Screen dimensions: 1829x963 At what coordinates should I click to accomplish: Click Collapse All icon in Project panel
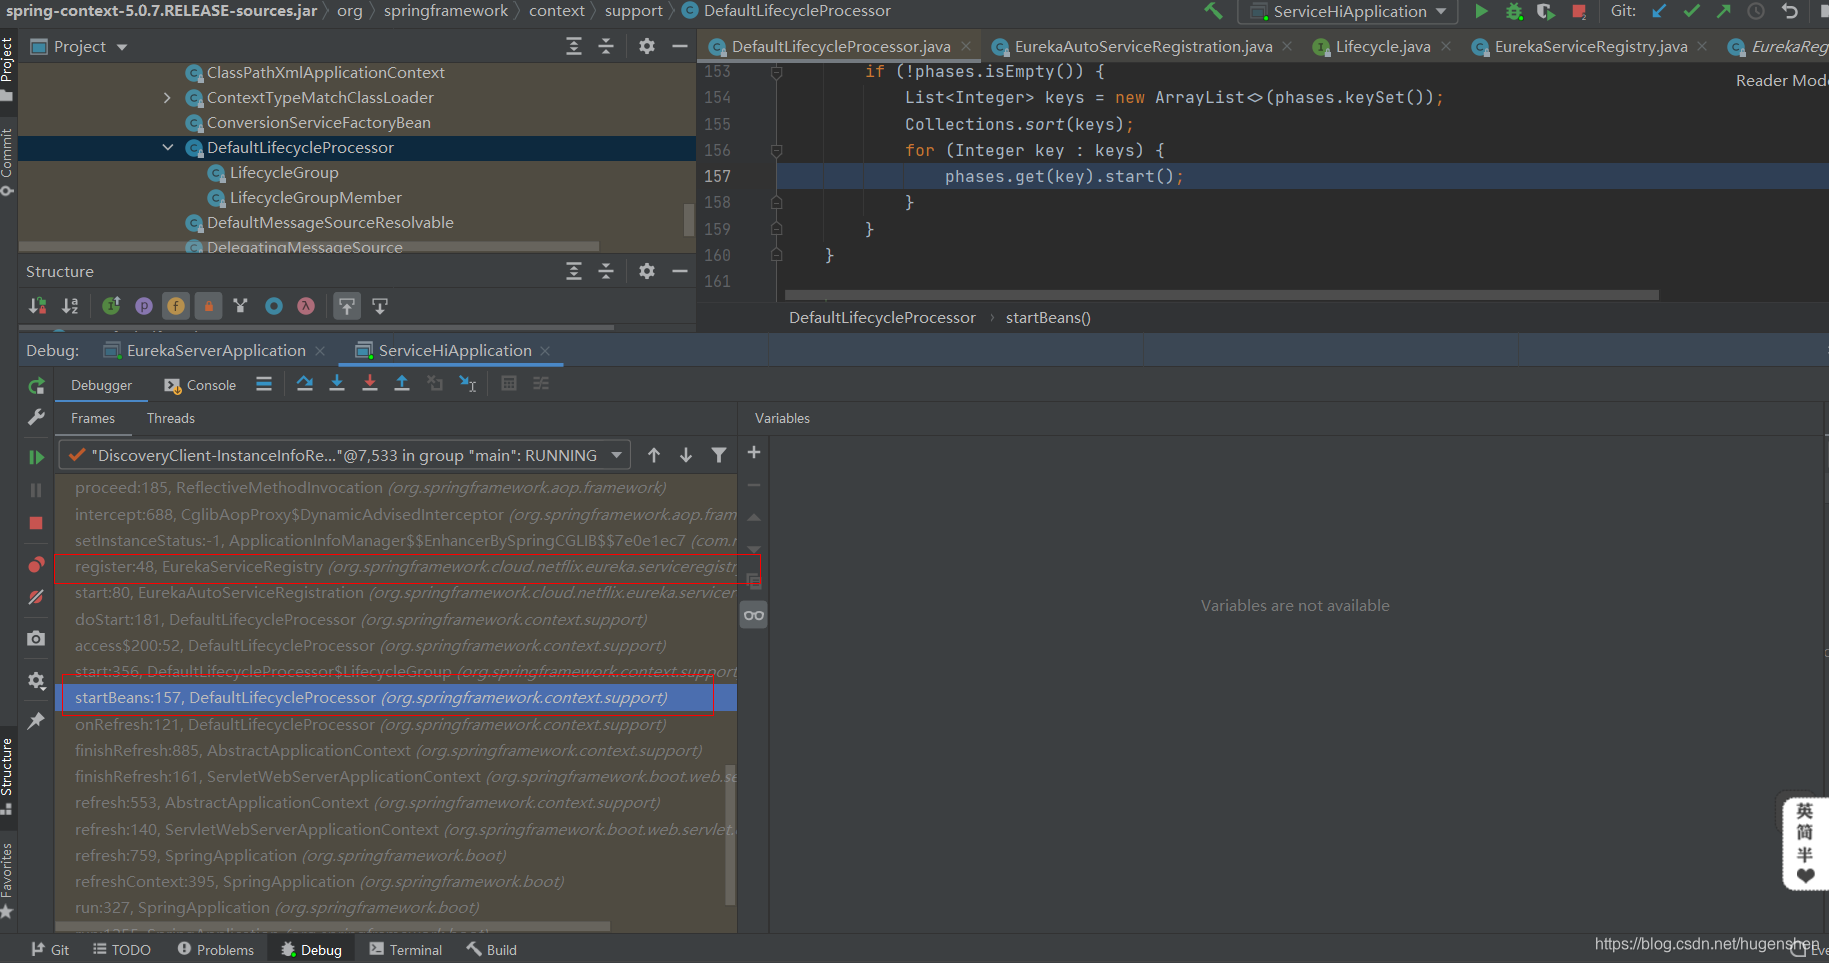[606, 46]
